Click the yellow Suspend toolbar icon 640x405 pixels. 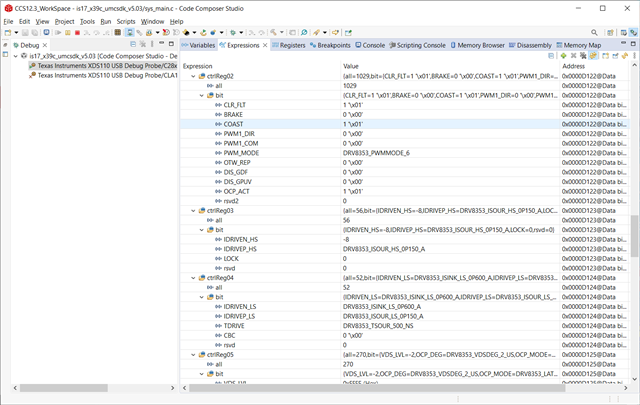pos(68,32)
